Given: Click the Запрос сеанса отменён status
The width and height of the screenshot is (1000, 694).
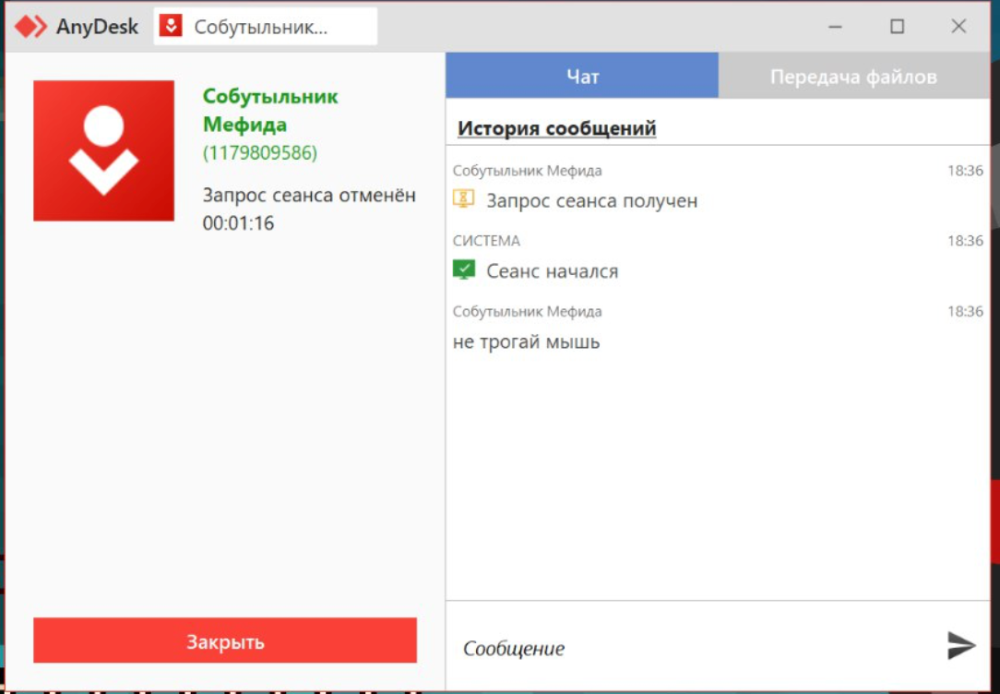Looking at the screenshot, I should [x=309, y=195].
